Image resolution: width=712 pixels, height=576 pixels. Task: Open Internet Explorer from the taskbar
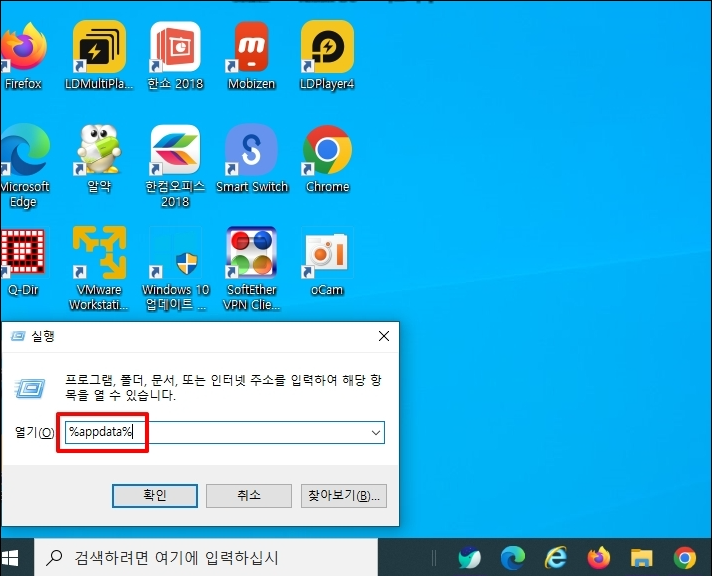click(556, 558)
